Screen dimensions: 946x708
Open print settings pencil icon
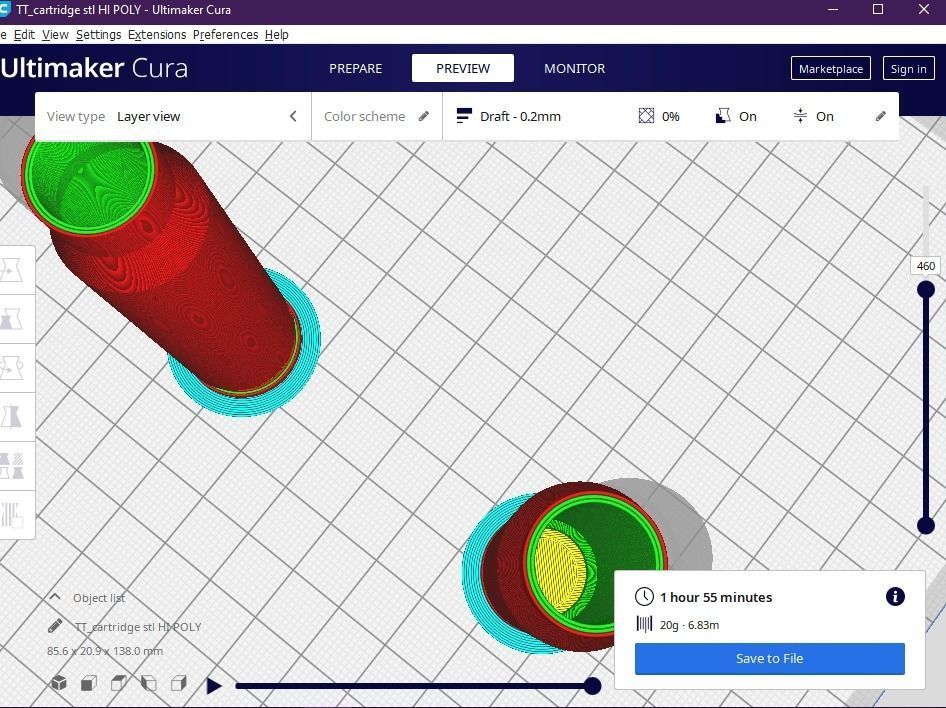tap(881, 116)
